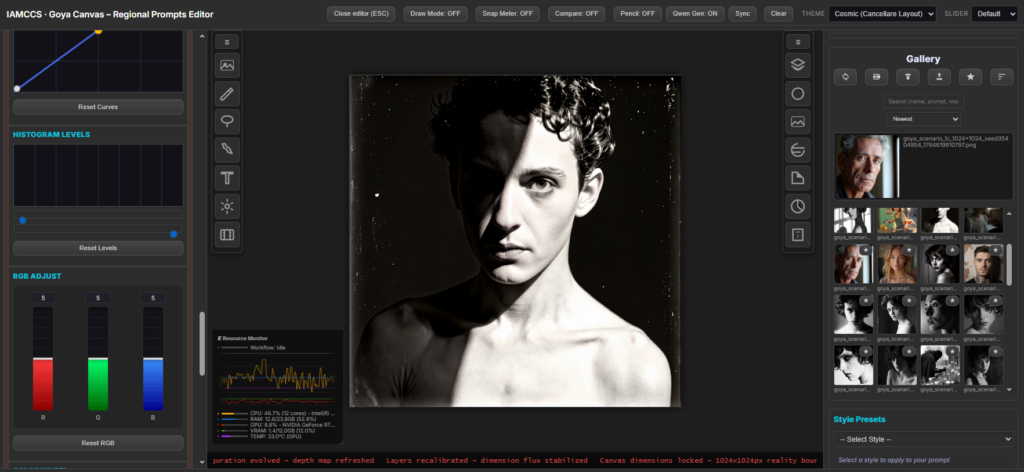Viewport: 1024px width, 472px height.
Task: Disable Qwen Gen
Action: [x=695, y=14]
